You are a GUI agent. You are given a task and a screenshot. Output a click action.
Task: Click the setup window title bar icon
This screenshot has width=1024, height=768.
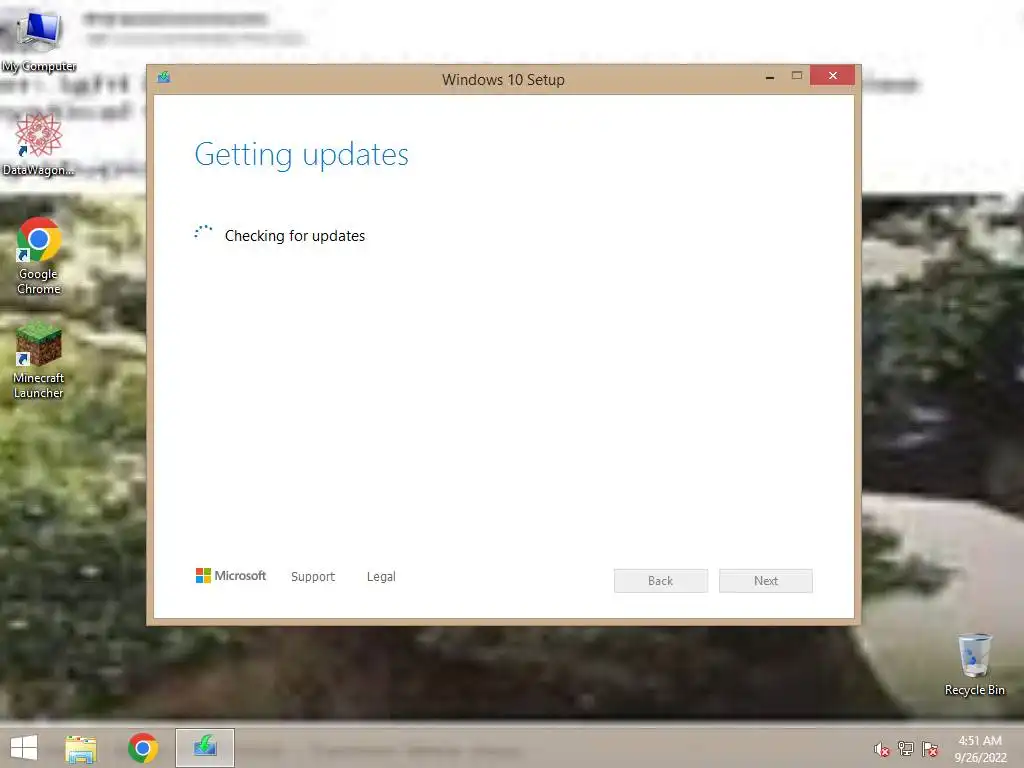tap(163, 77)
